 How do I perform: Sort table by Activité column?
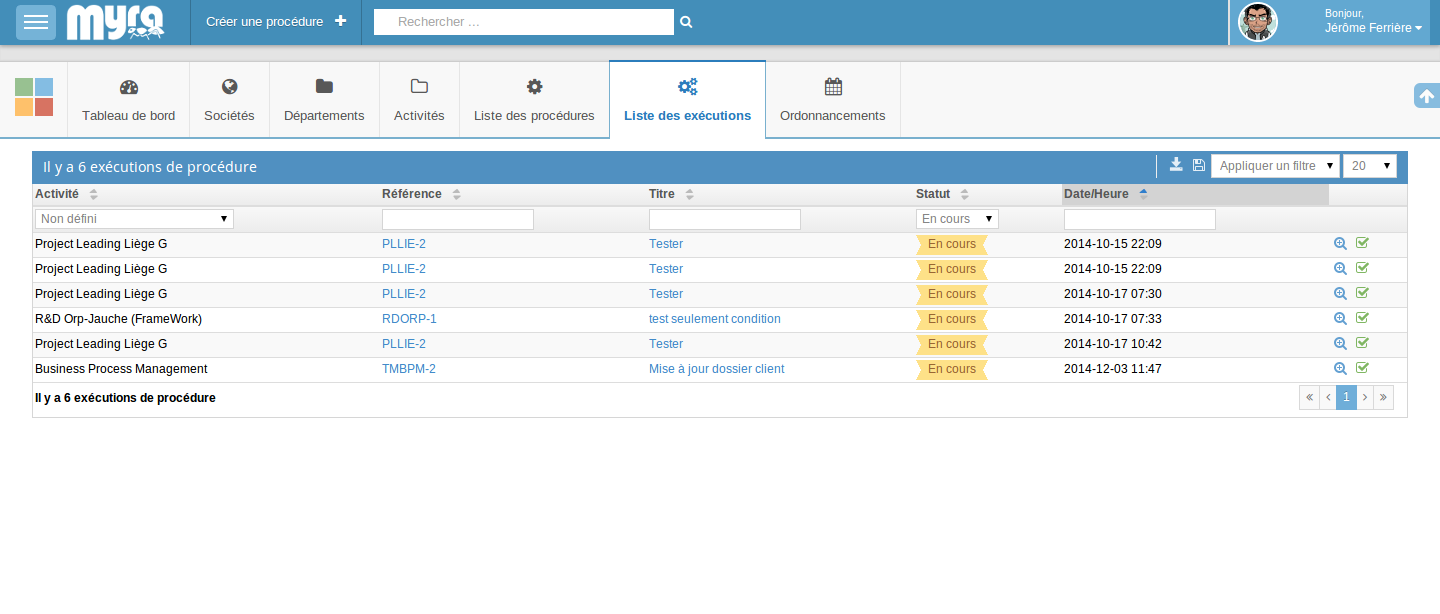tap(67, 194)
